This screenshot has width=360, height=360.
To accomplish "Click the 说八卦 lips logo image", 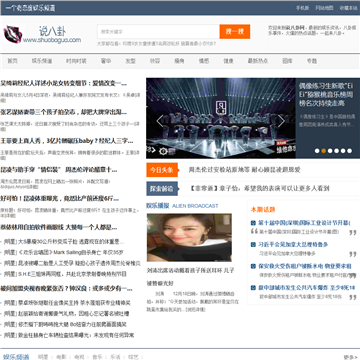I will pos(13,34).
